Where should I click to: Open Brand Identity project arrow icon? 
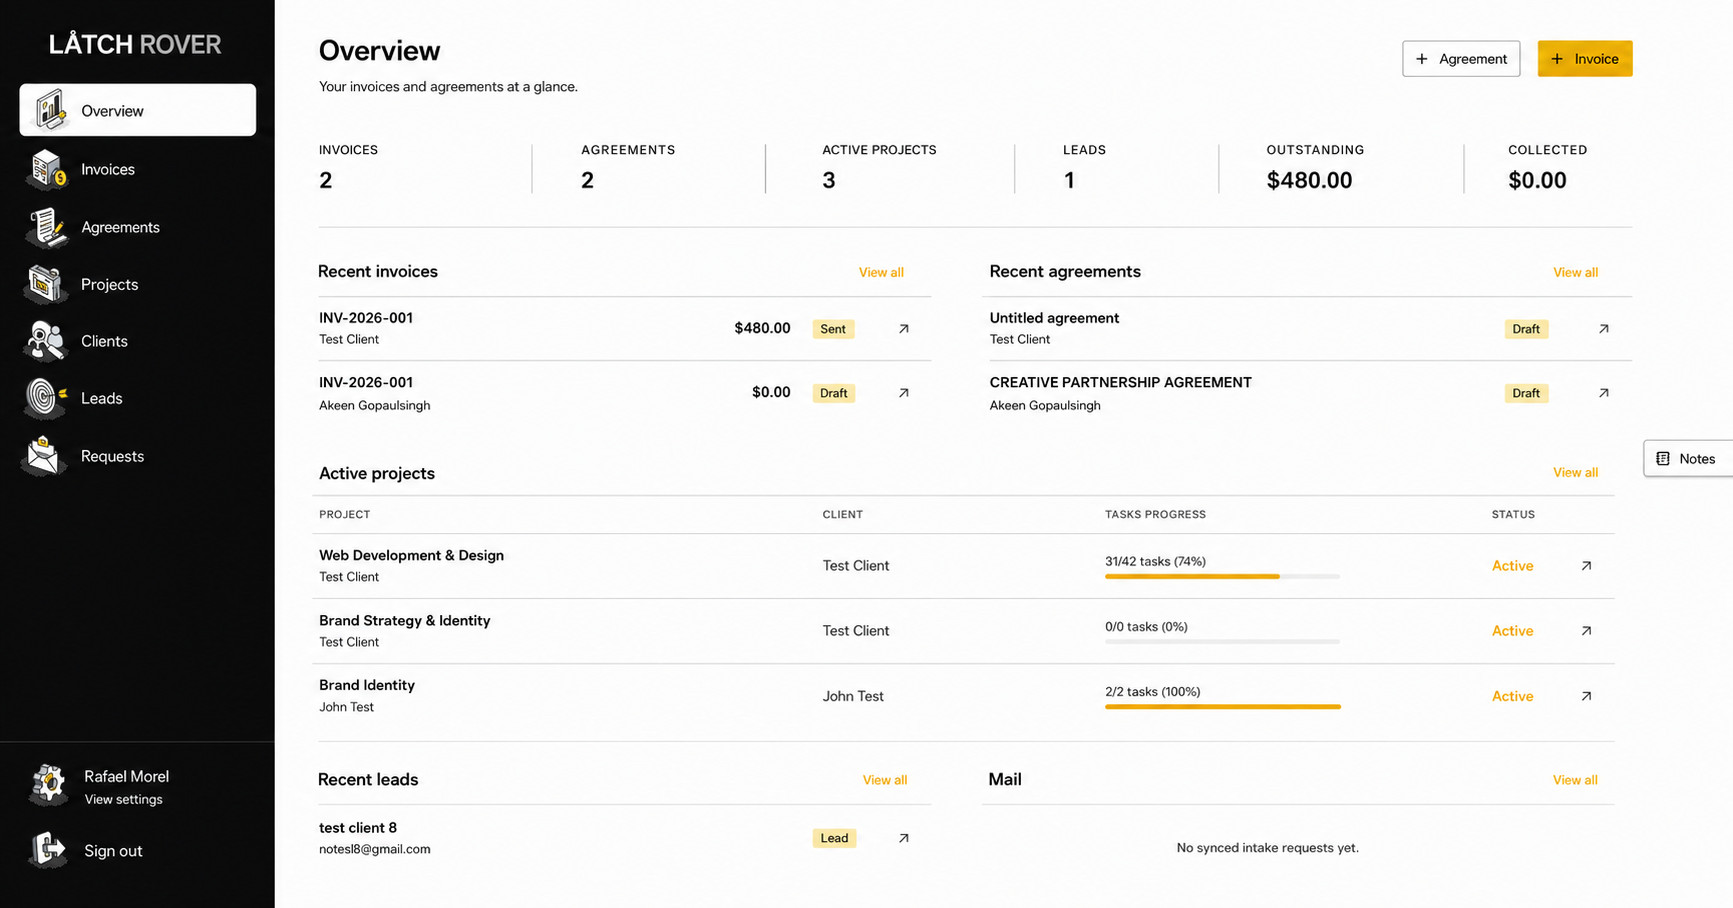tap(1586, 696)
